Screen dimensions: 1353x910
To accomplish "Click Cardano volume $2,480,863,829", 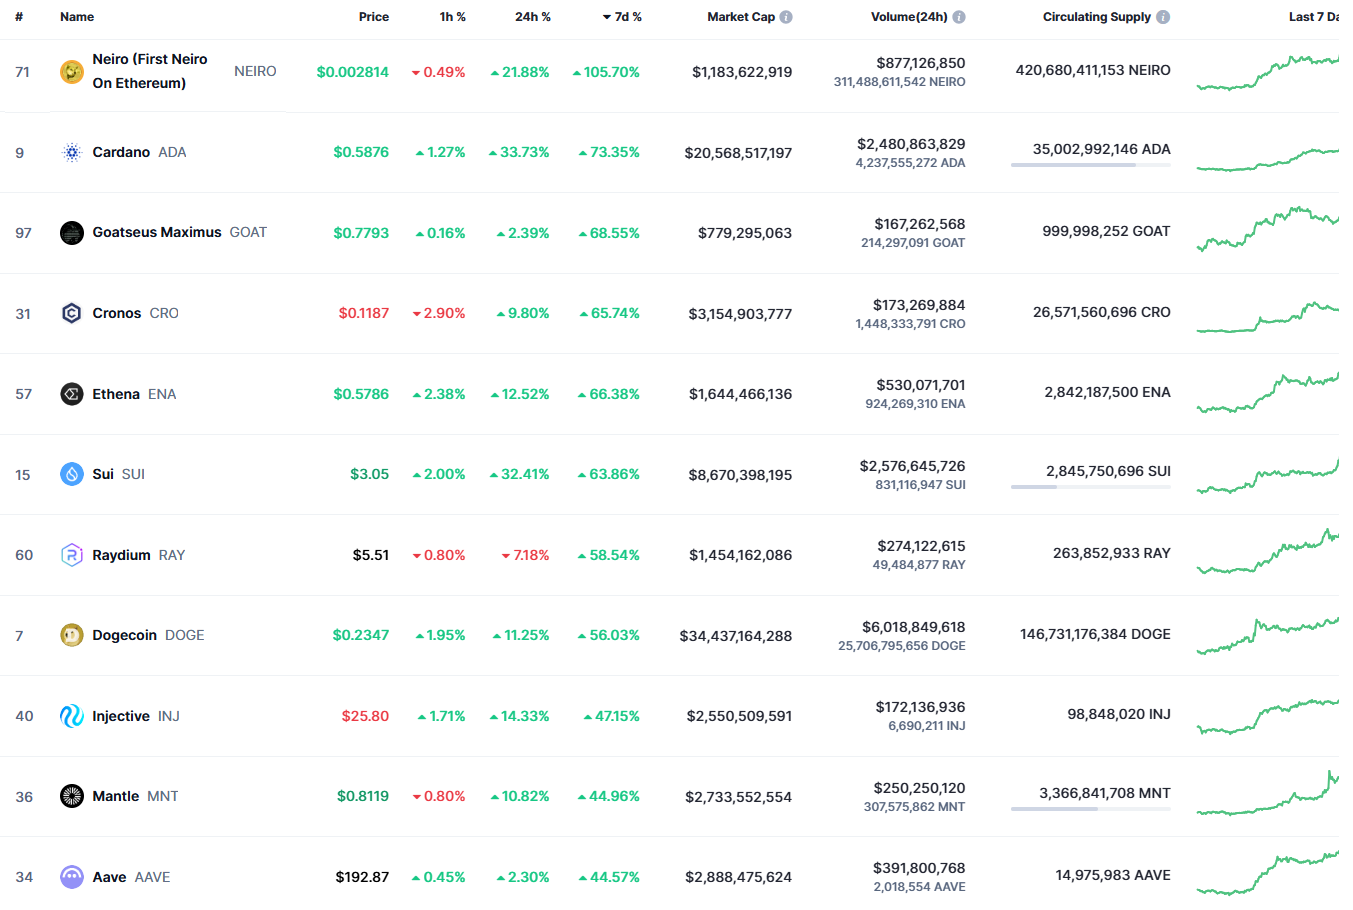I will [911, 144].
